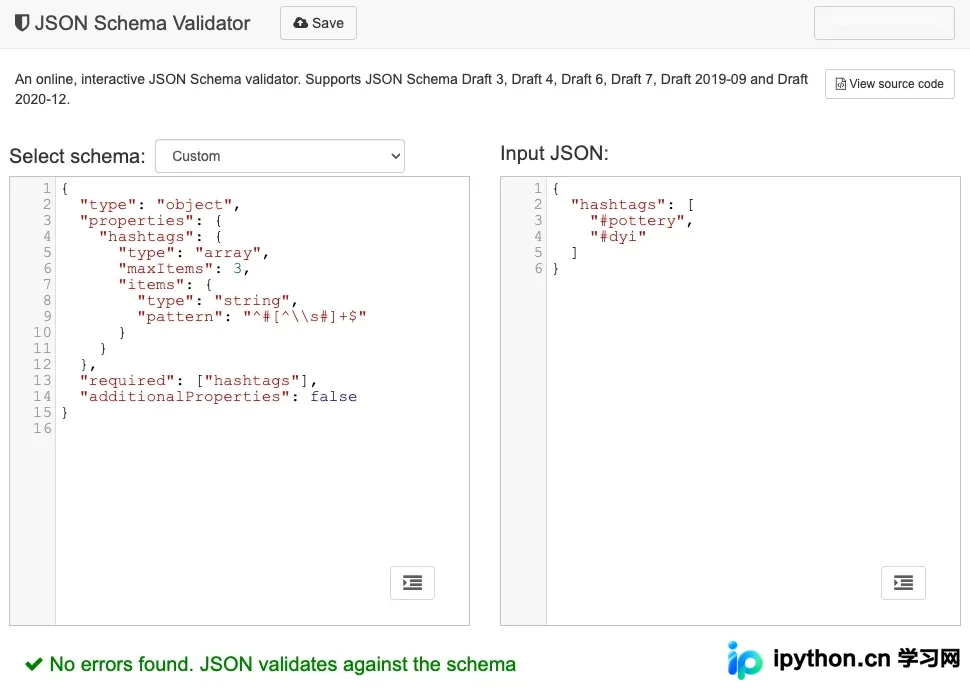Click the "required": ["hashtags"] line
Viewport: 970px width, 691px height.
(x=198, y=381)
